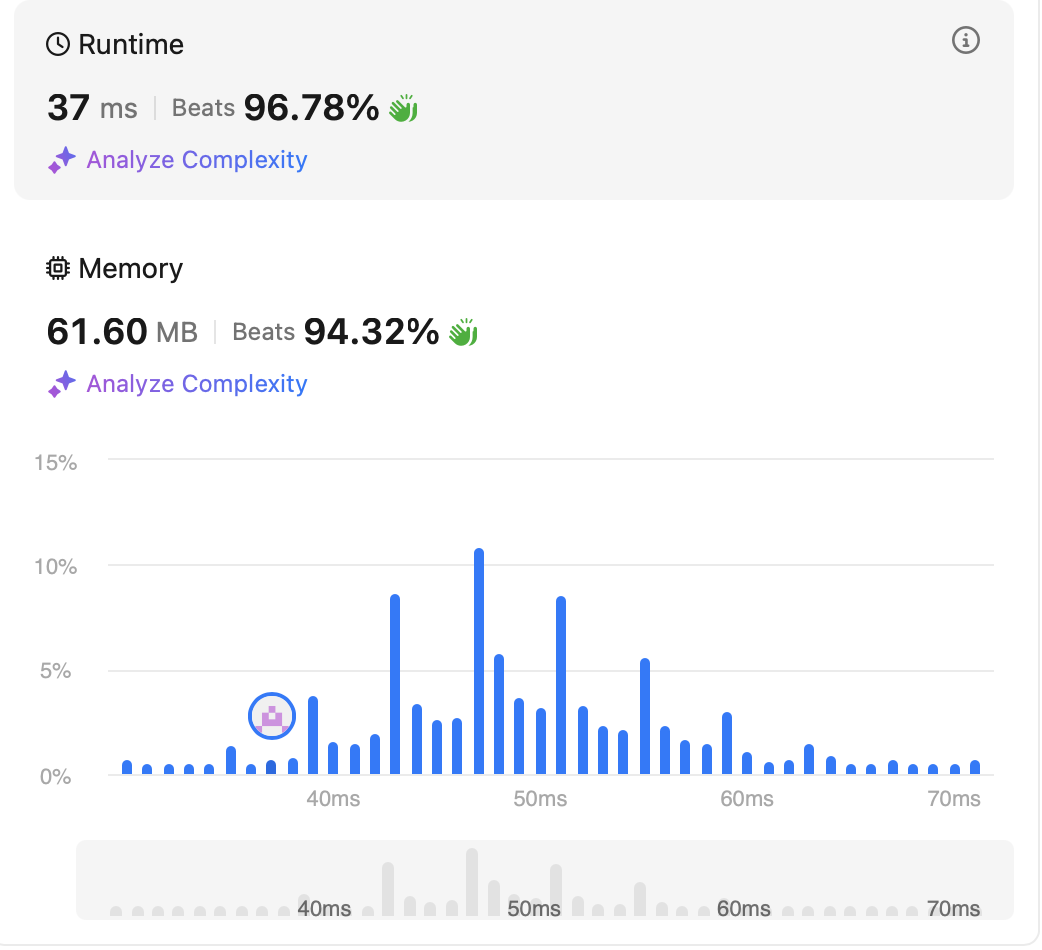The image size is (1042, 950).
Task: Click the tall bar at 51ms
Action: pos(561,686)
